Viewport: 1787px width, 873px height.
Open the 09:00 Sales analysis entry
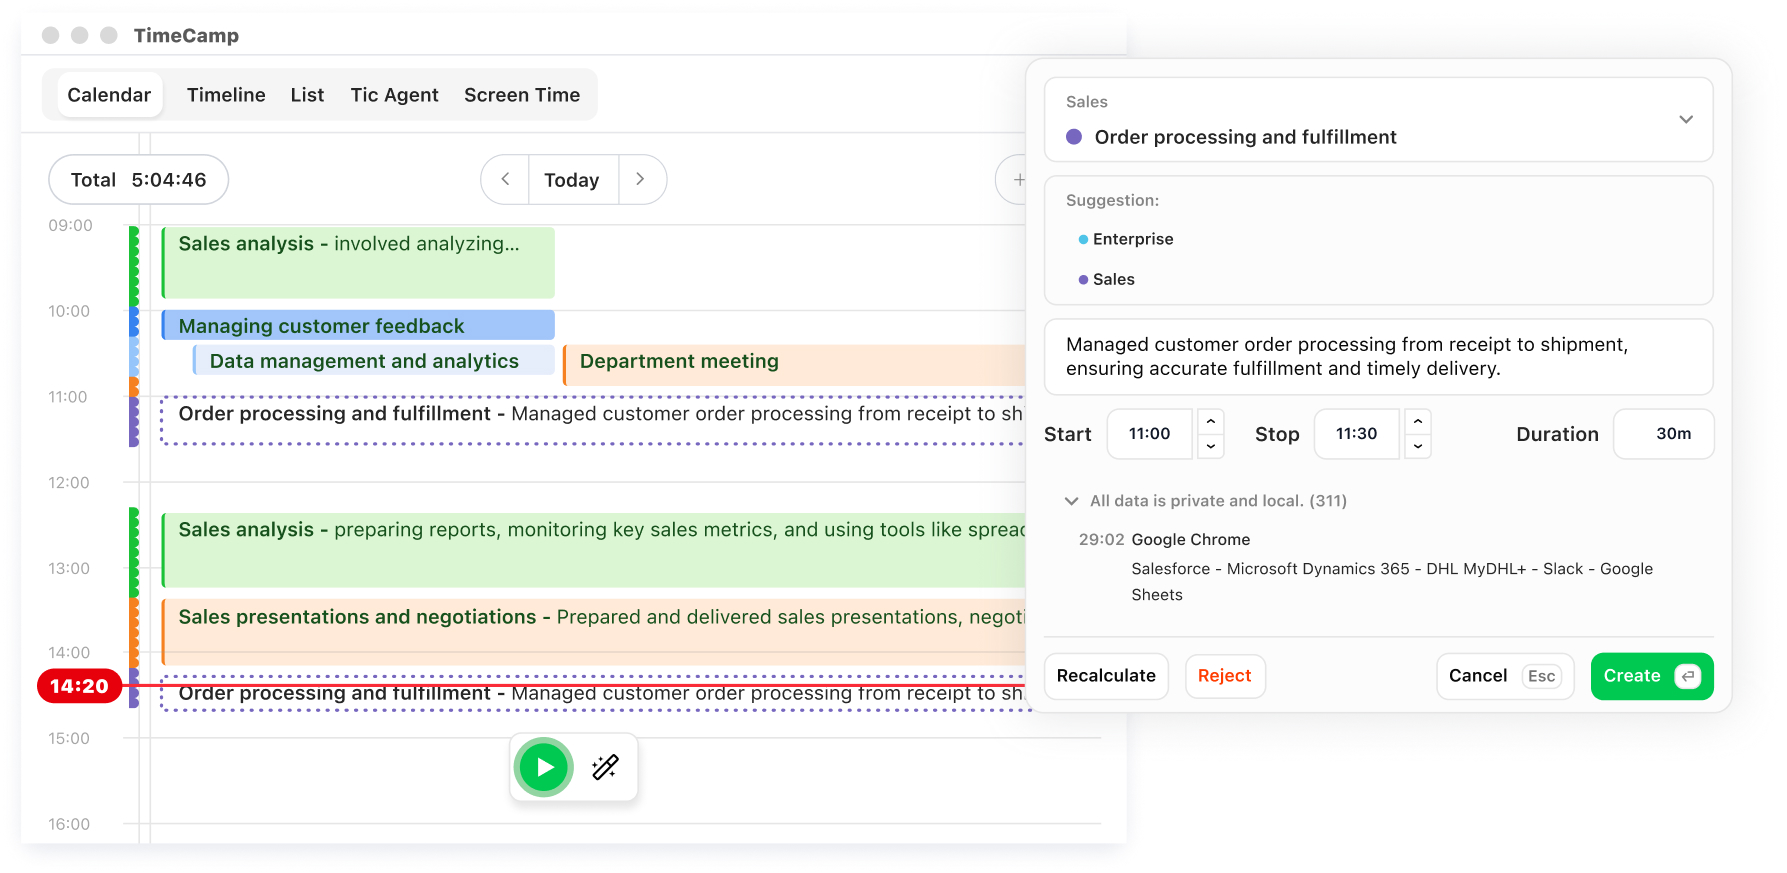358,263
